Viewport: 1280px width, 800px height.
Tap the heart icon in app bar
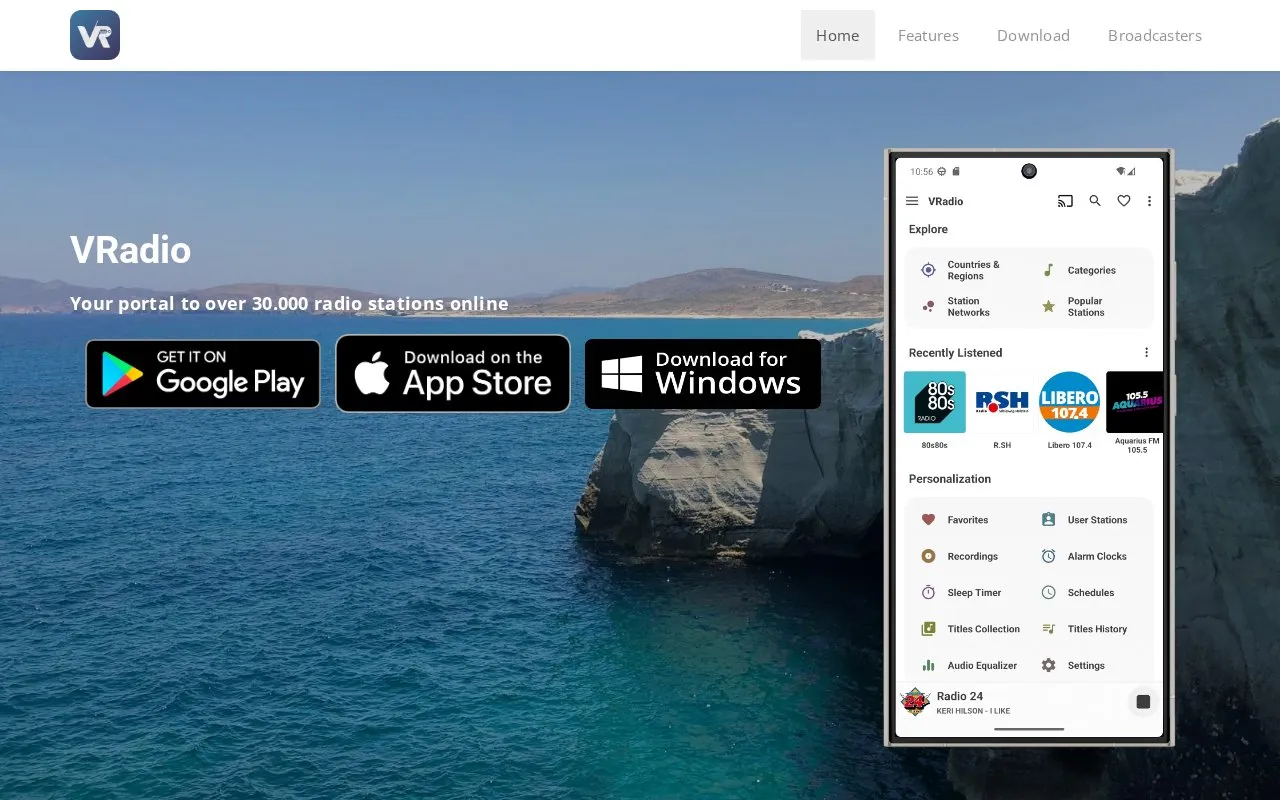[x=1123, y=201]
